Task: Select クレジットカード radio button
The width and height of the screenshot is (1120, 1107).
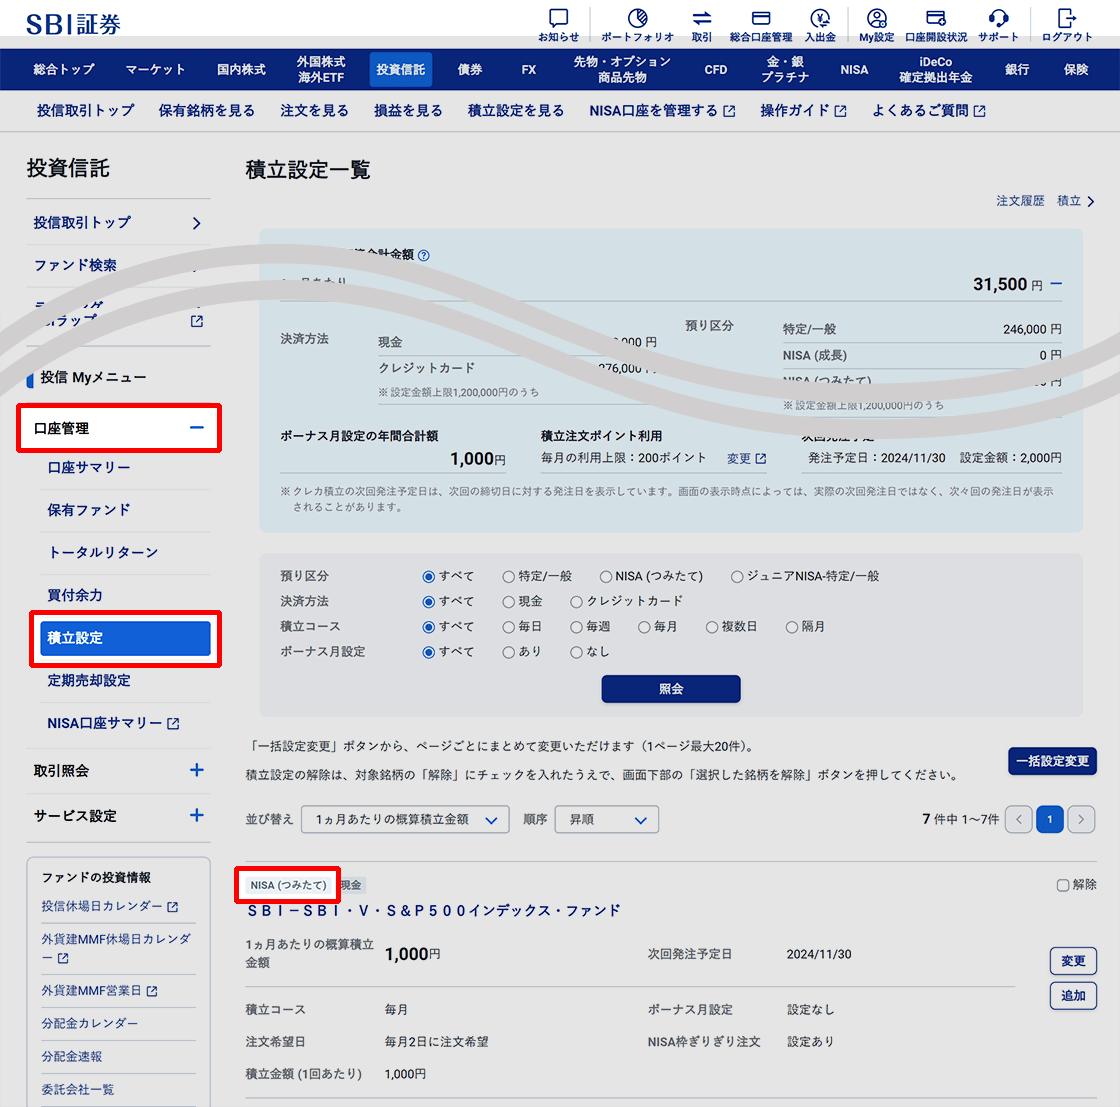Action: pyautogui.click(x=576, y=602)
